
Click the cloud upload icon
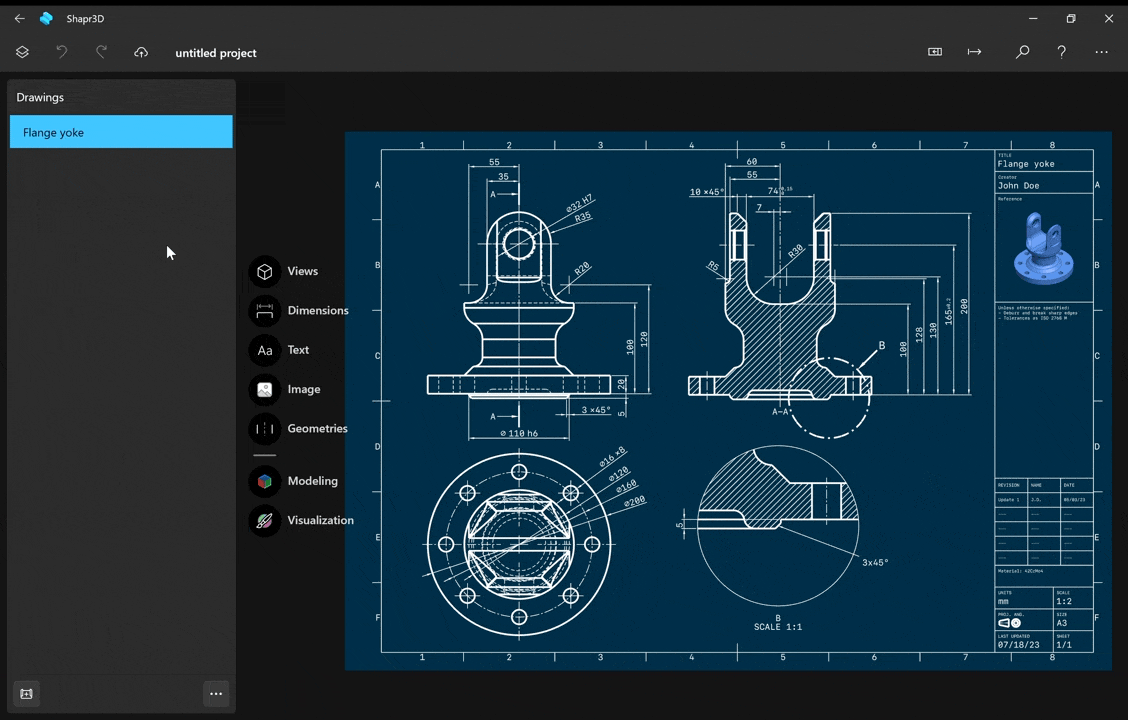coord(141,52)
